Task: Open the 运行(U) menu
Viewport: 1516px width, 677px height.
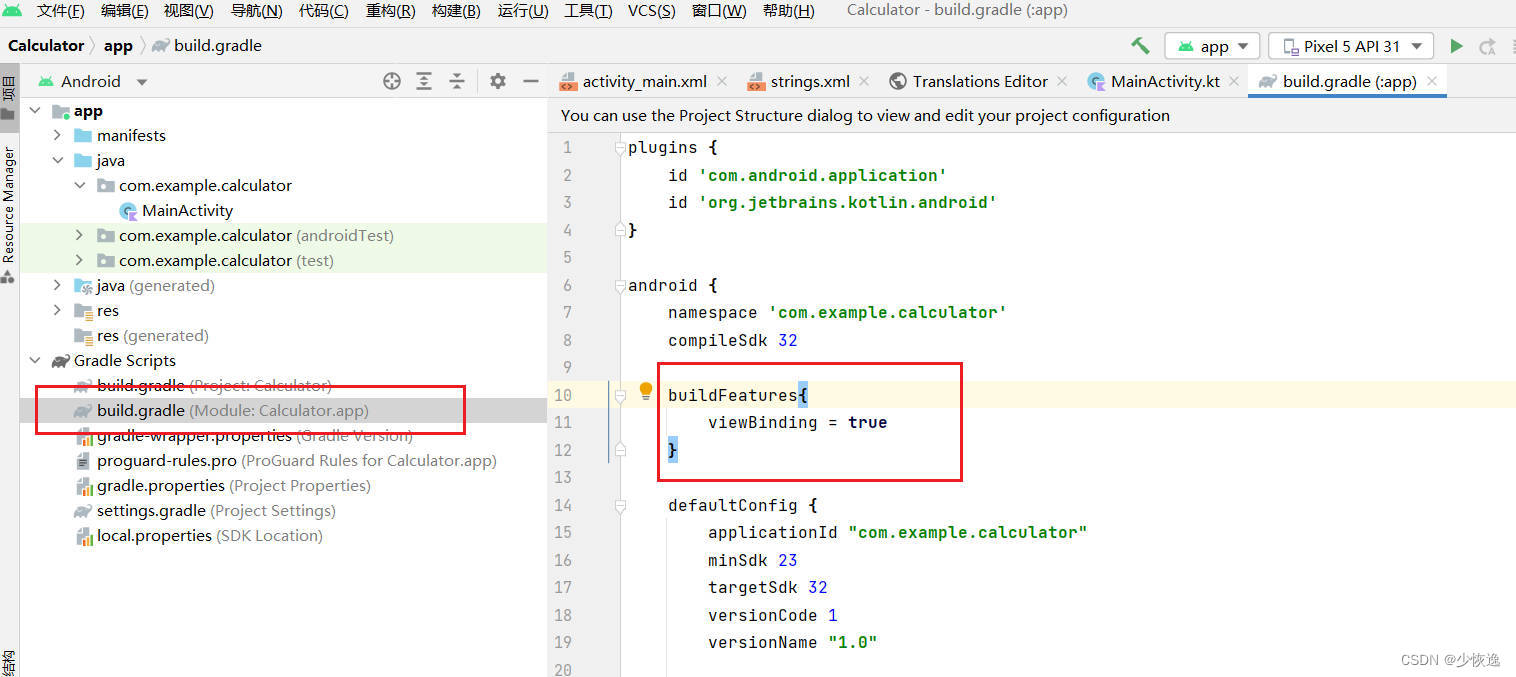Action: pos(523,11)
